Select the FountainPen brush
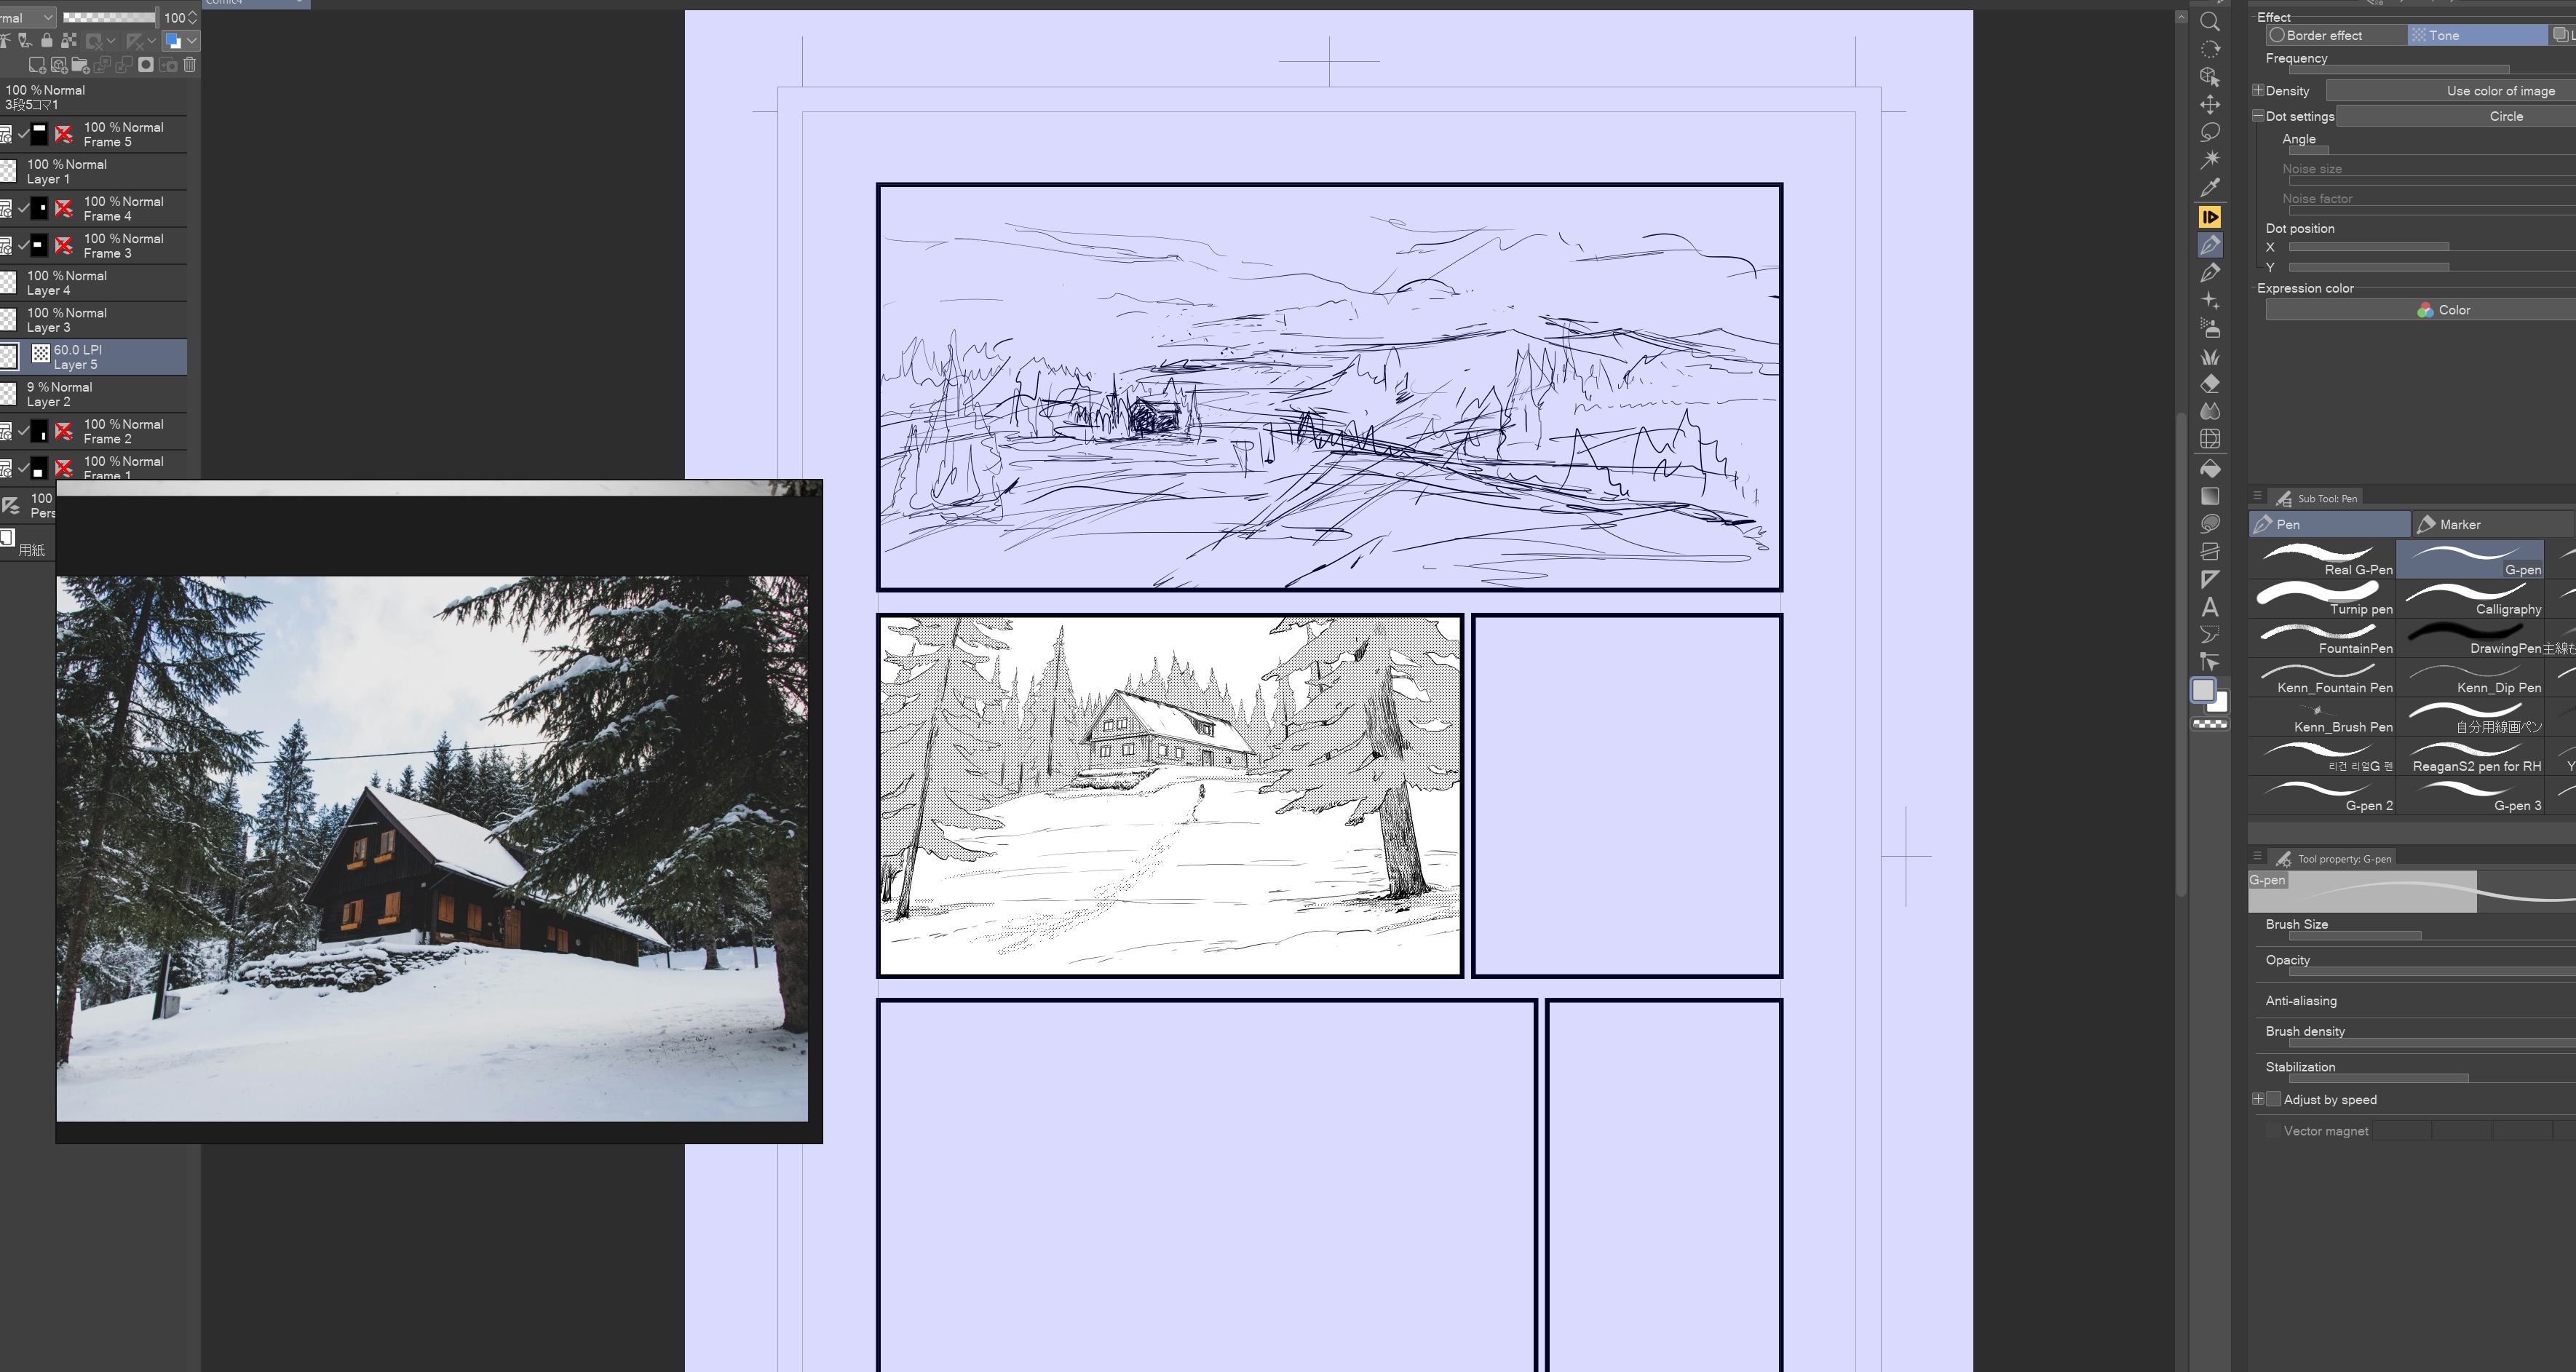This screenshot has height=1372, width=2576. coord(2322,638)
